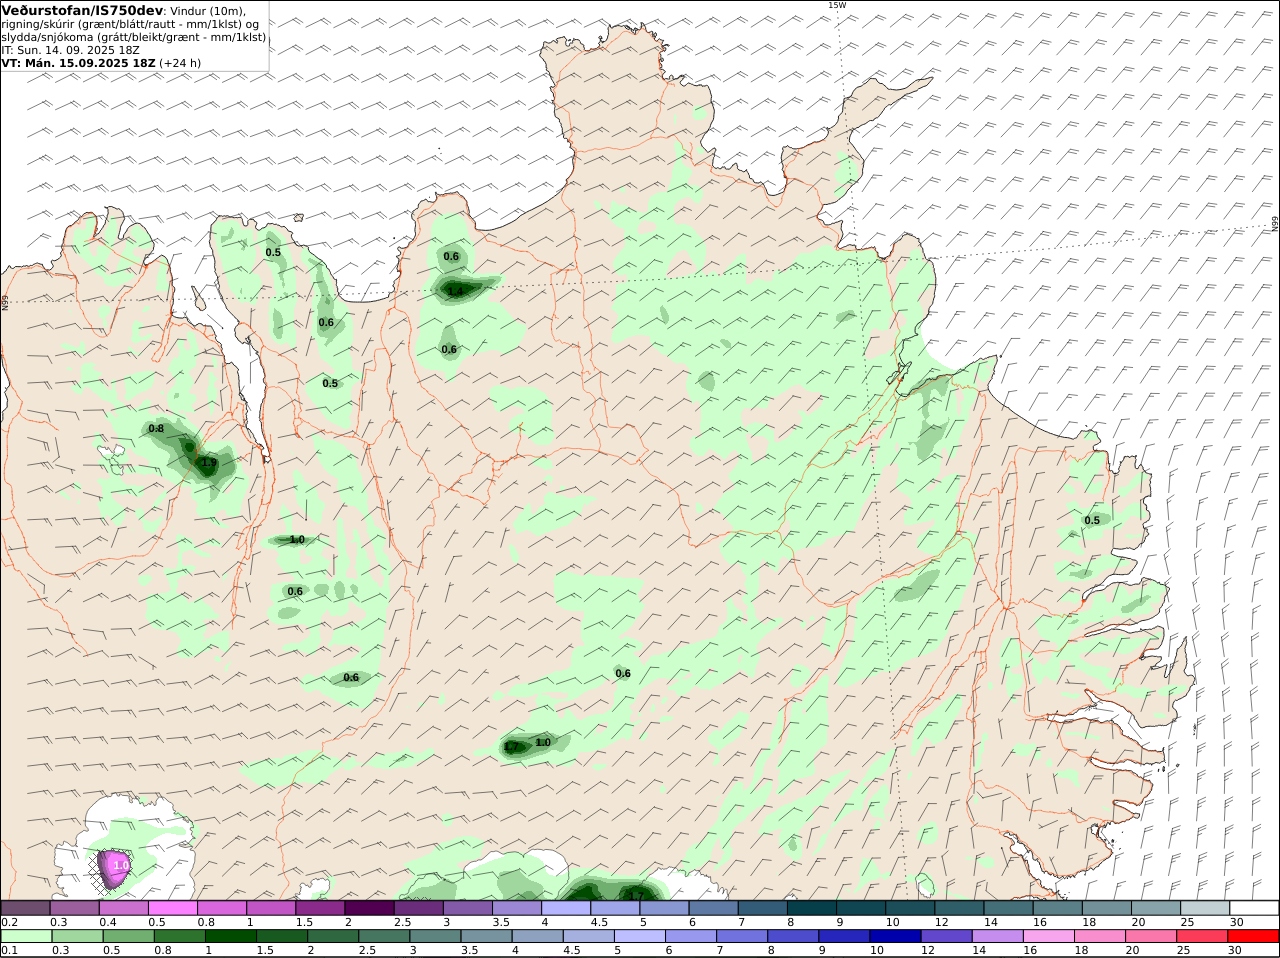Click the '0.4' label in the top legend row

108,922
